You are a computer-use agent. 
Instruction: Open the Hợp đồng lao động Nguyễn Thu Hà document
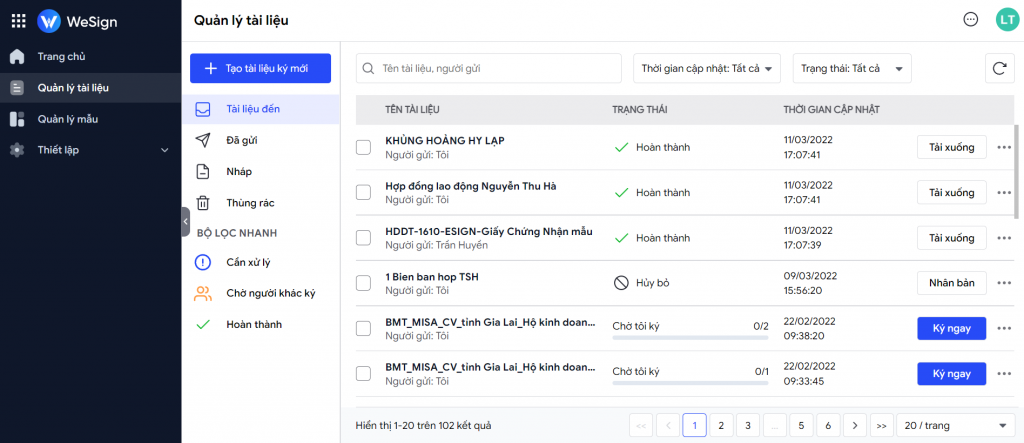click(x=471, y=186)
